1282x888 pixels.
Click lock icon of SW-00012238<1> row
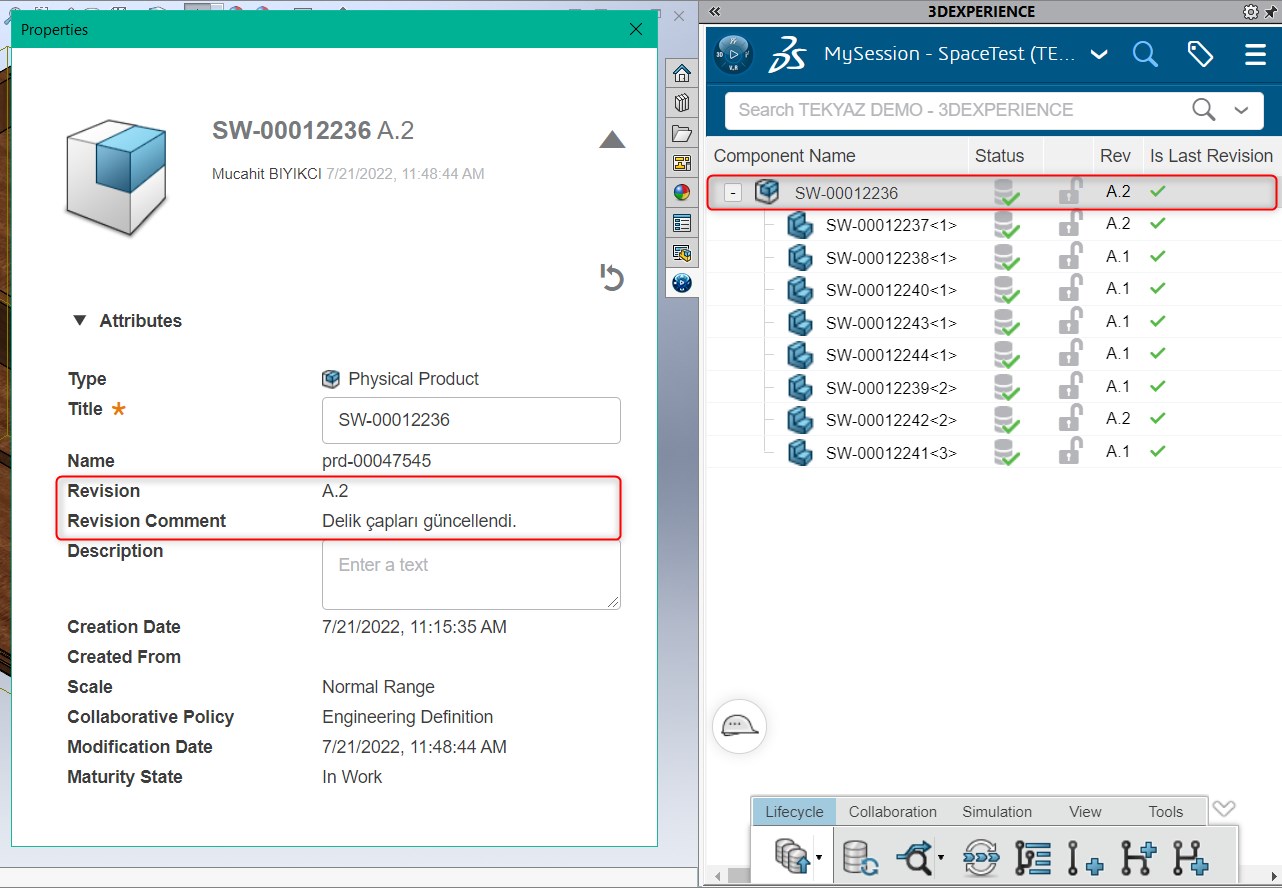click(1070, 256)
